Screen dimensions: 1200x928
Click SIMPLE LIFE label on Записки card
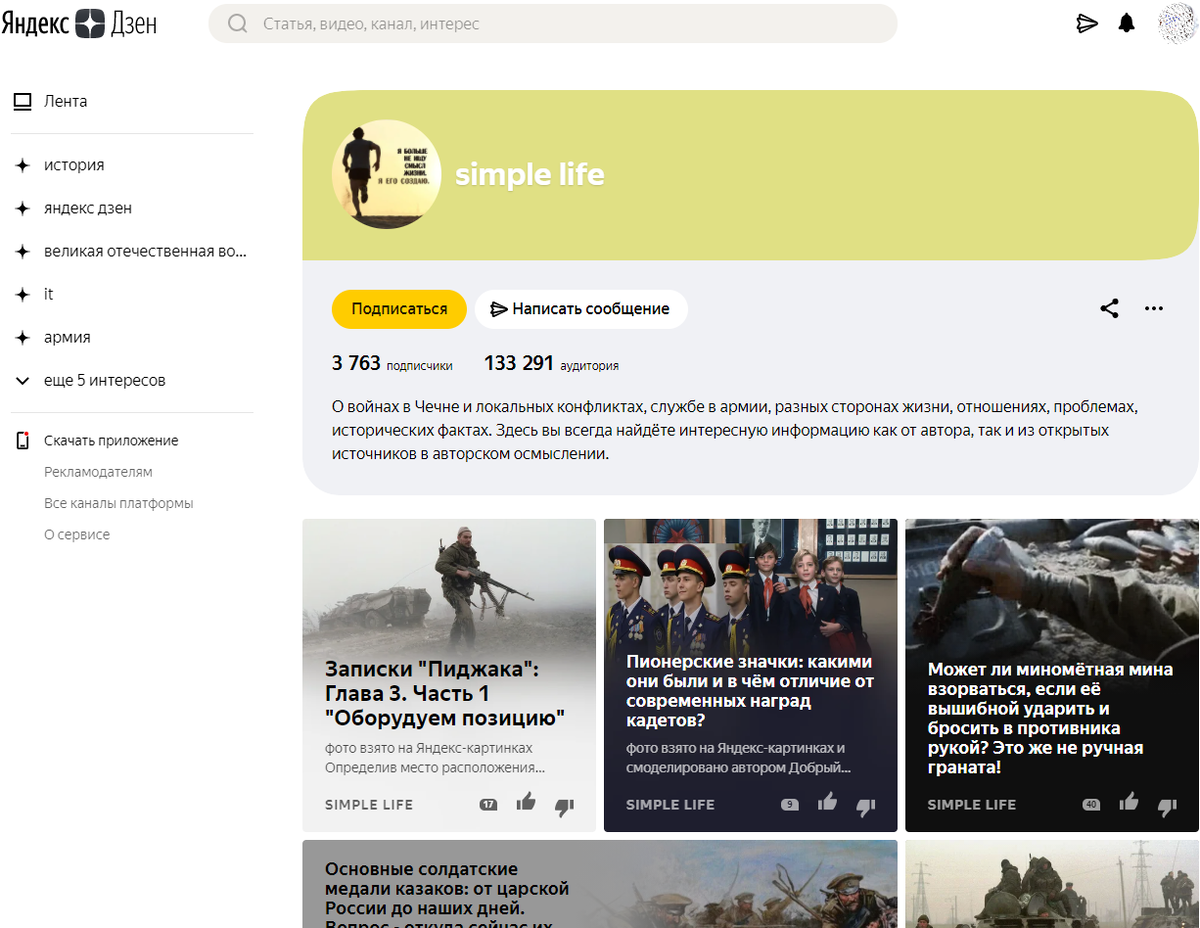click(x=369, y=805)
